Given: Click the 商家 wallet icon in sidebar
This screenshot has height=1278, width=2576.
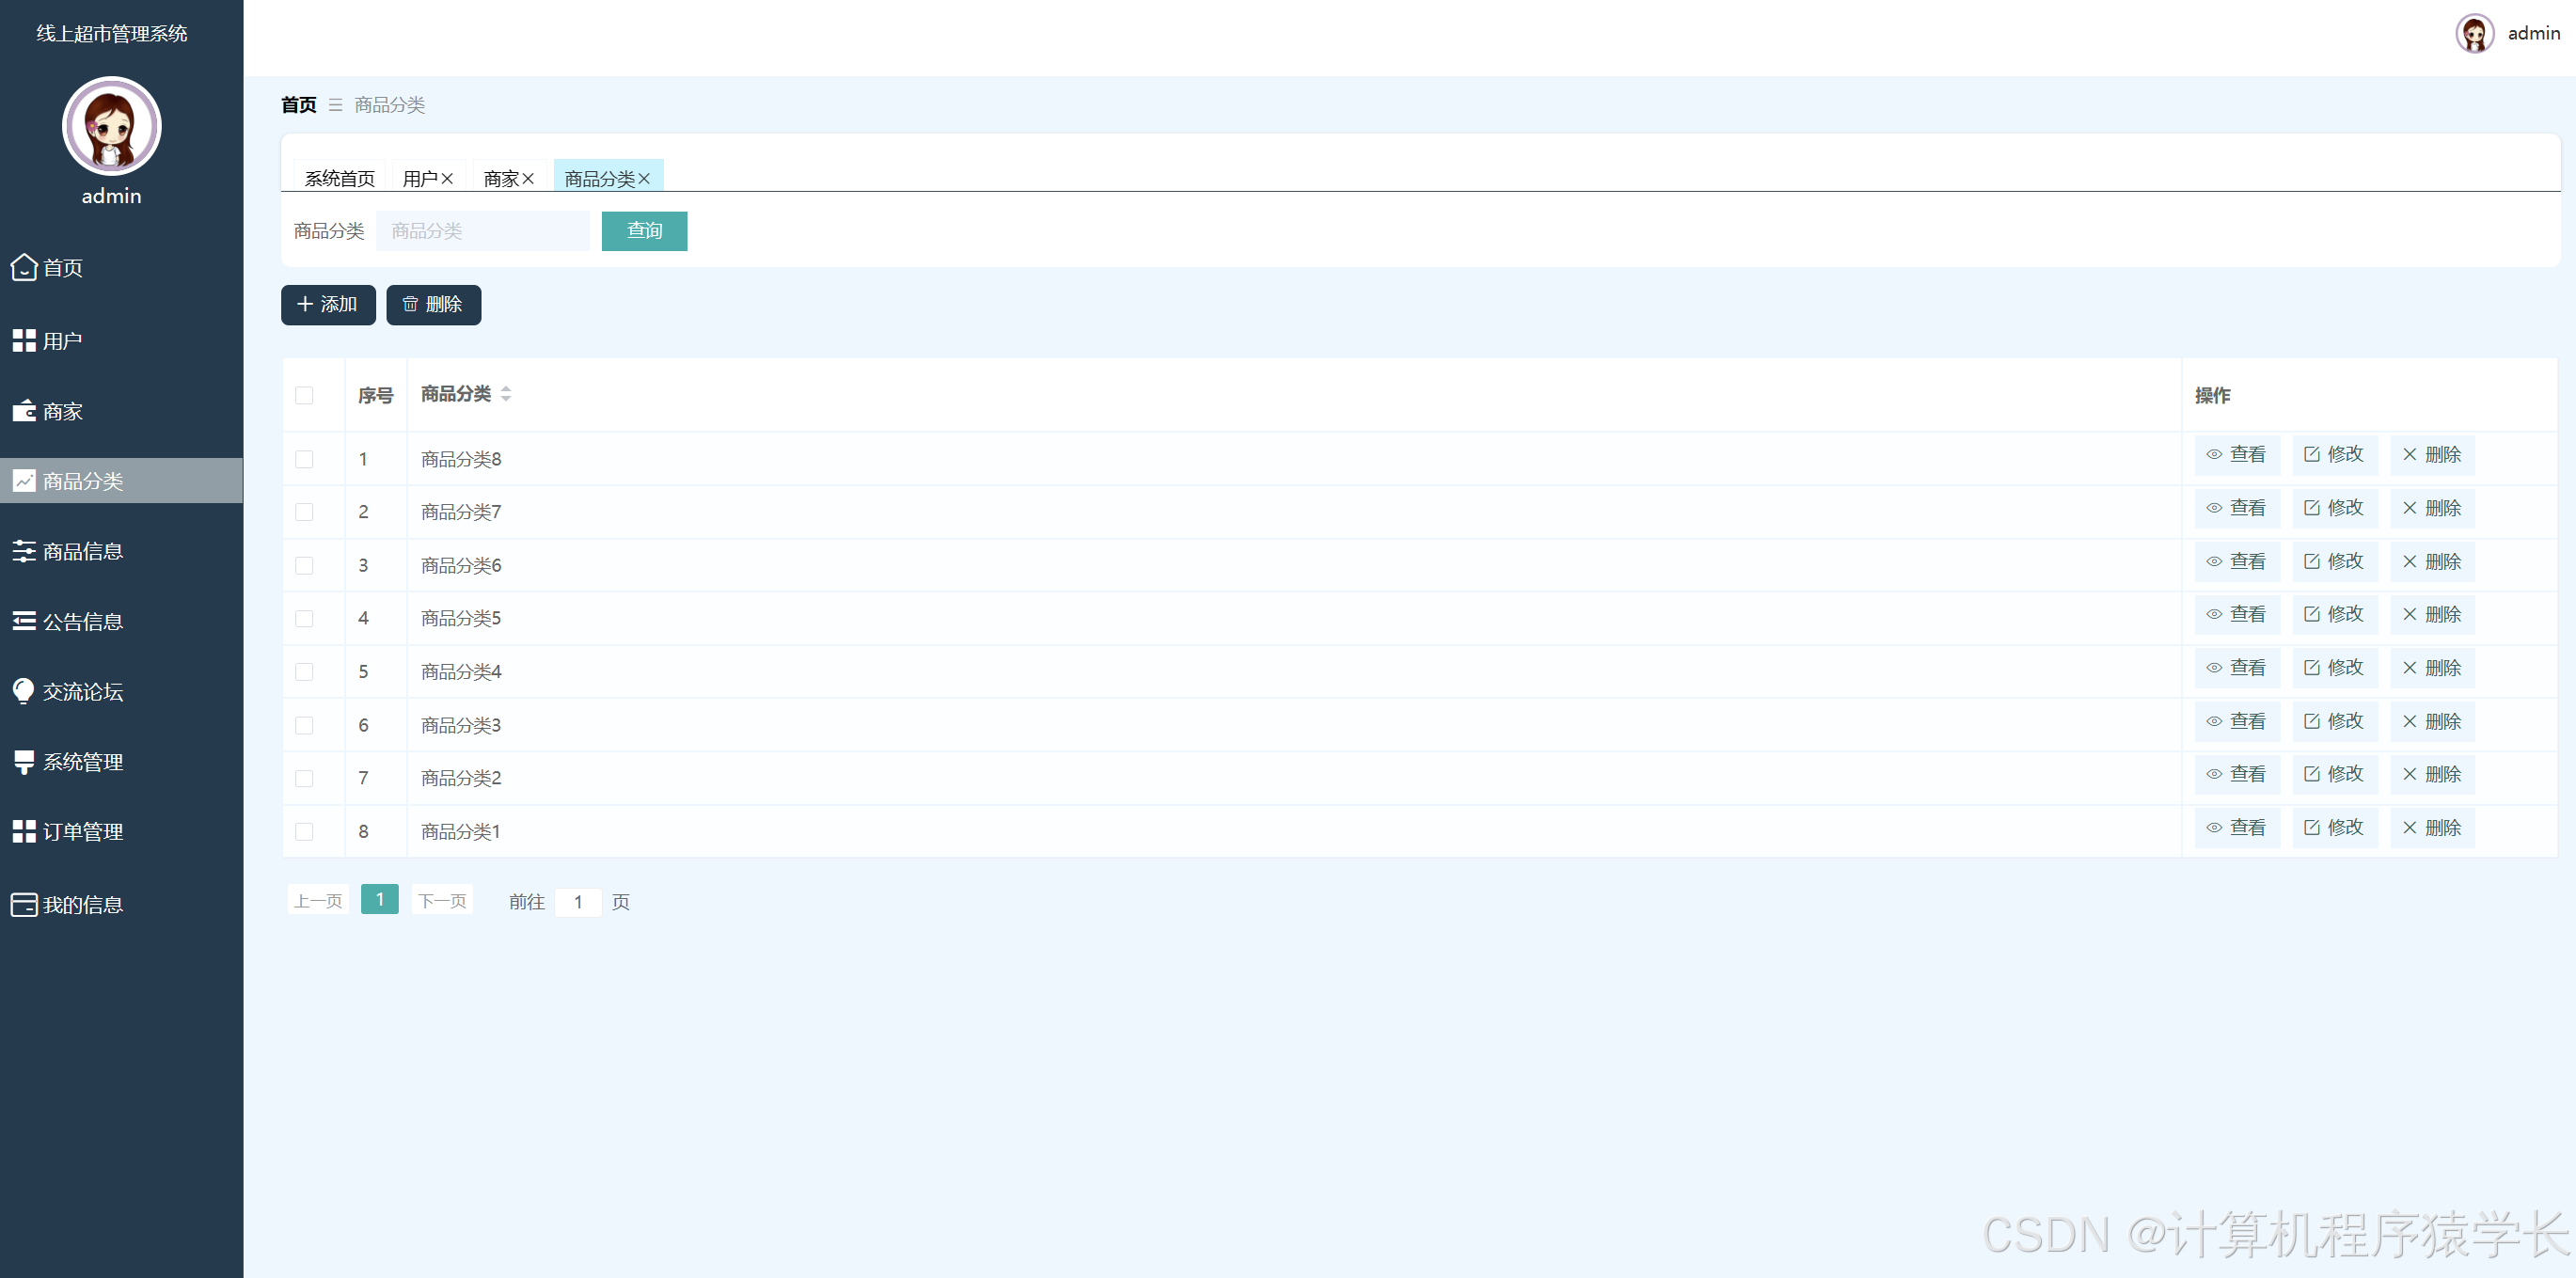Looking at the screenshot, I should 24,411.
